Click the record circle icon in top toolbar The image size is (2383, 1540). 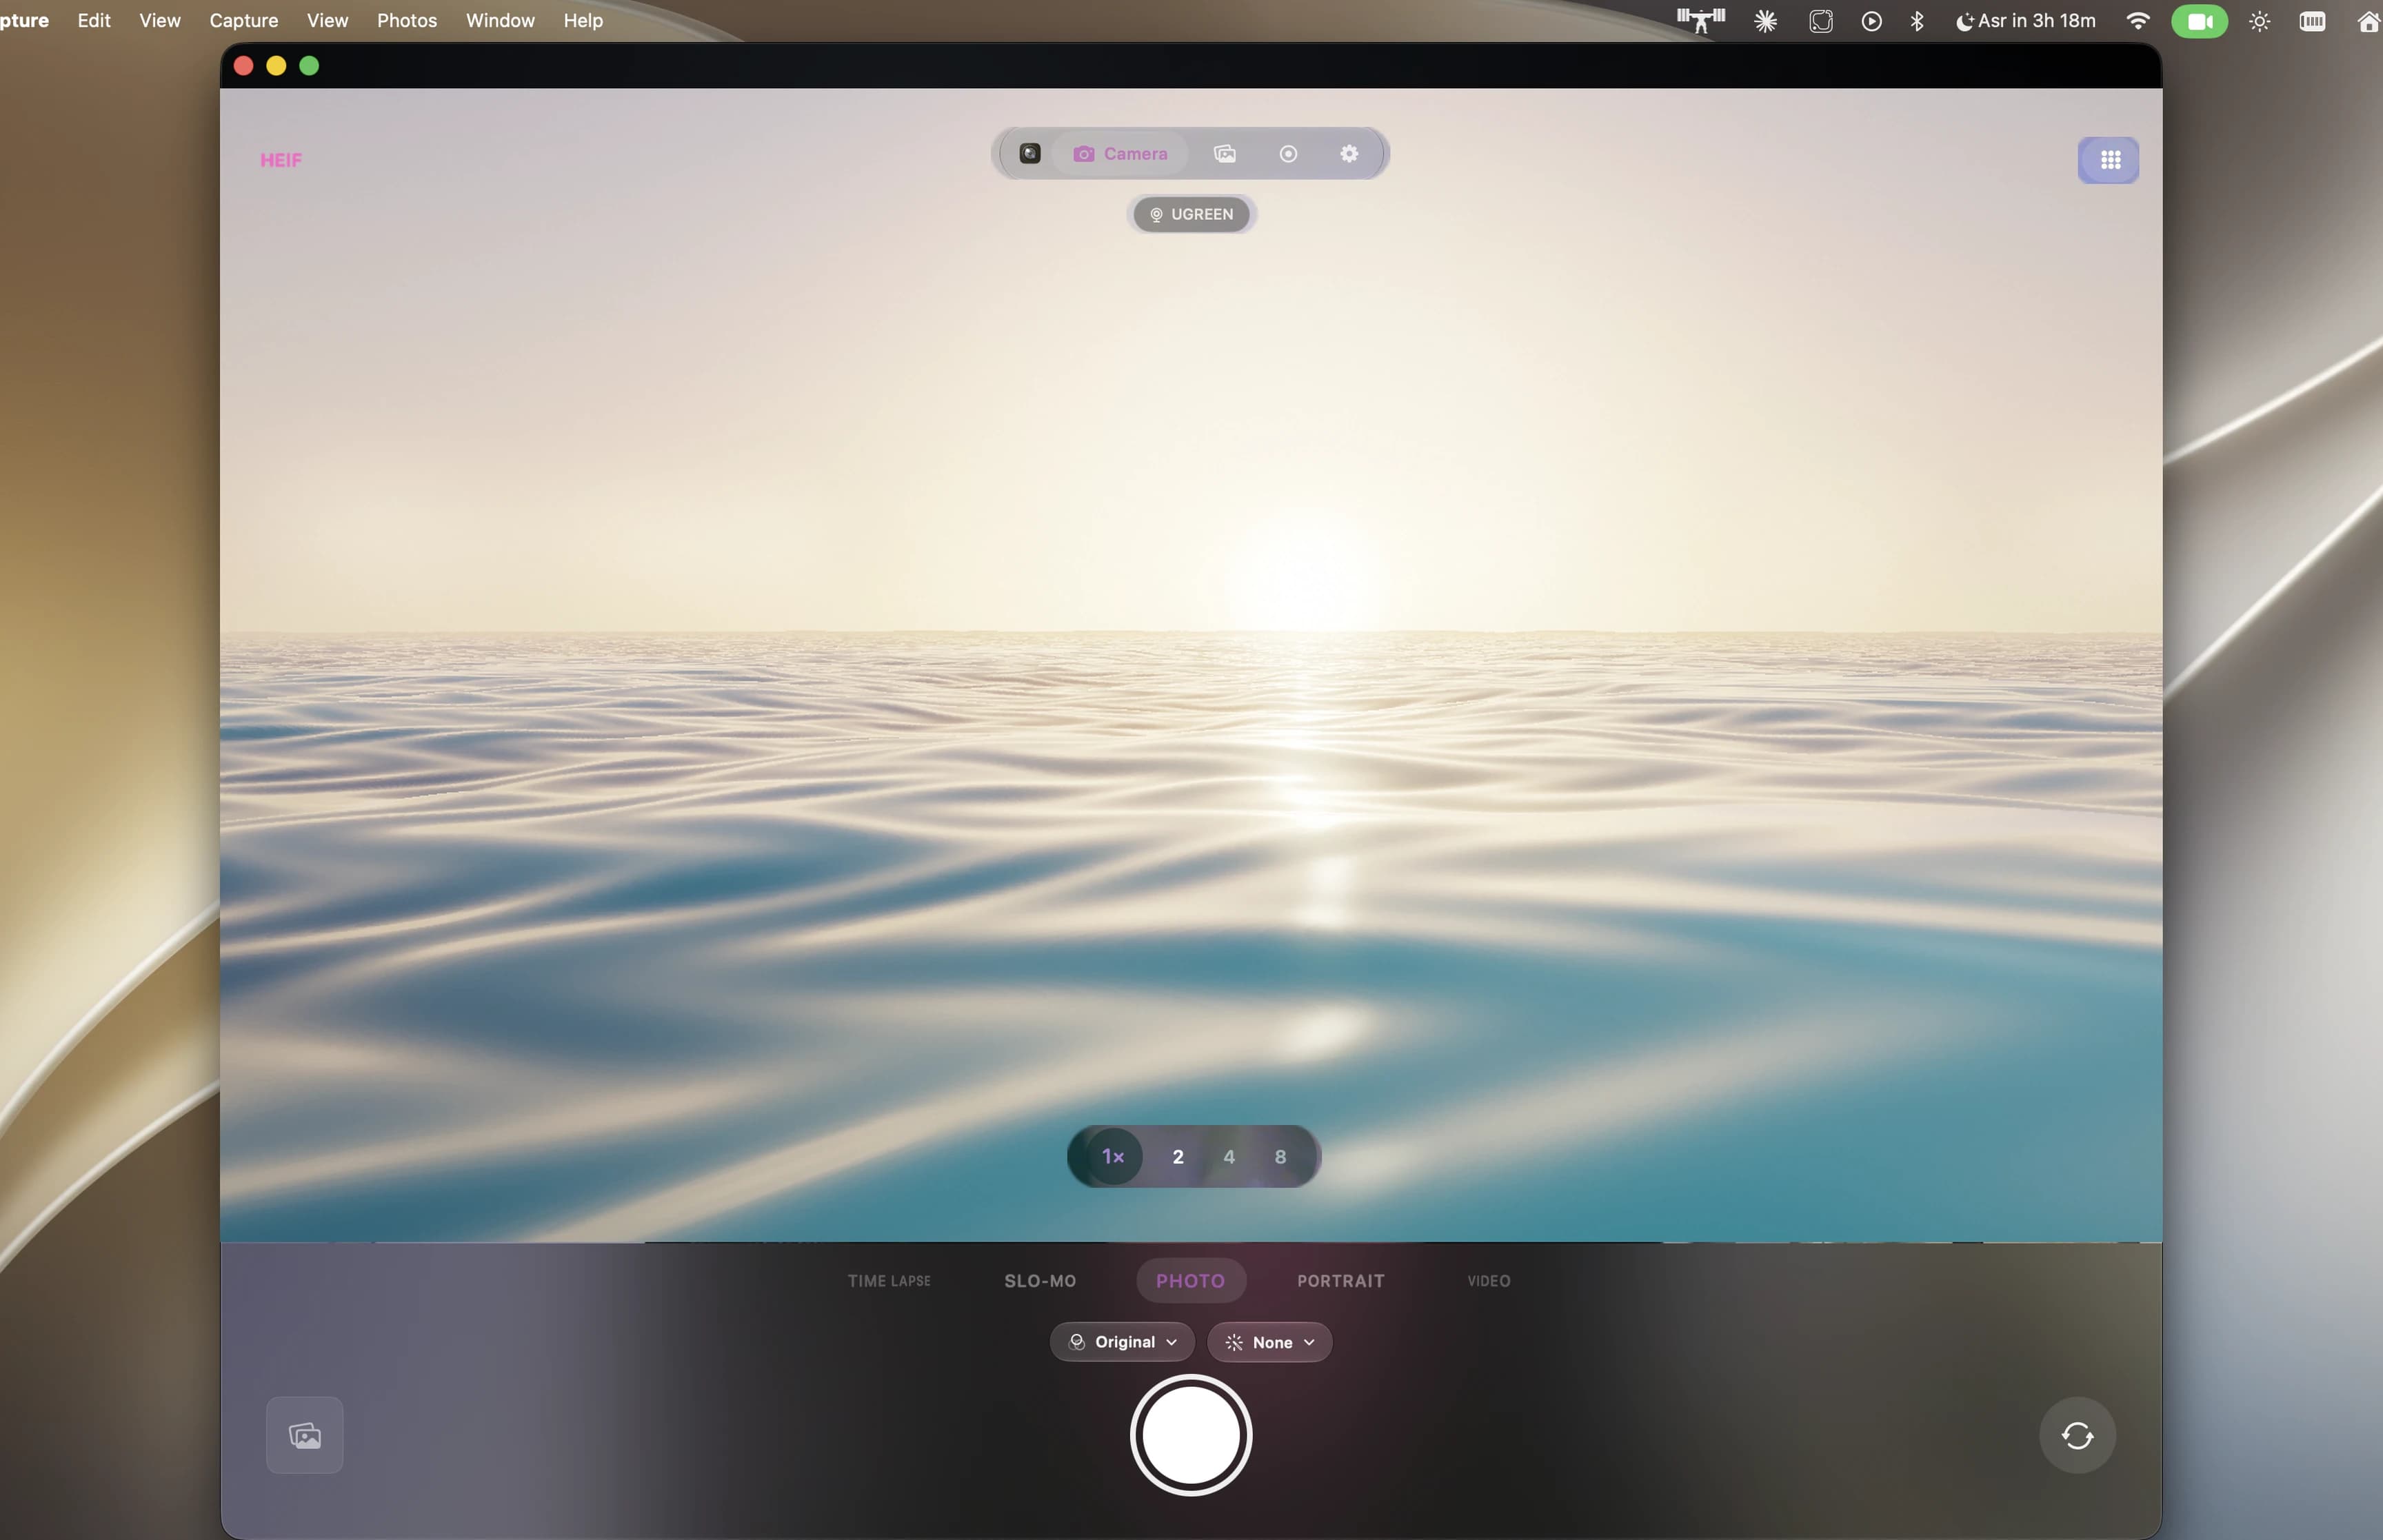(x=1288, y=154)
